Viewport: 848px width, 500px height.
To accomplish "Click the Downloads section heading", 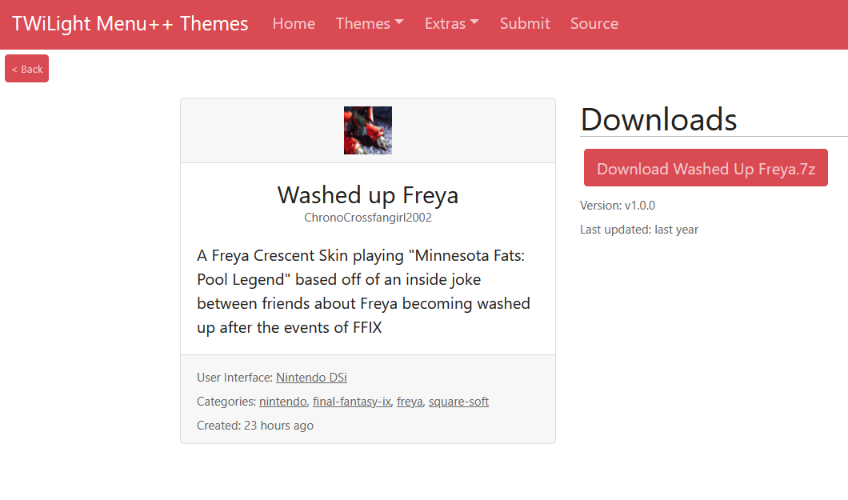I will pyautogui.click(x=659, y=119).
